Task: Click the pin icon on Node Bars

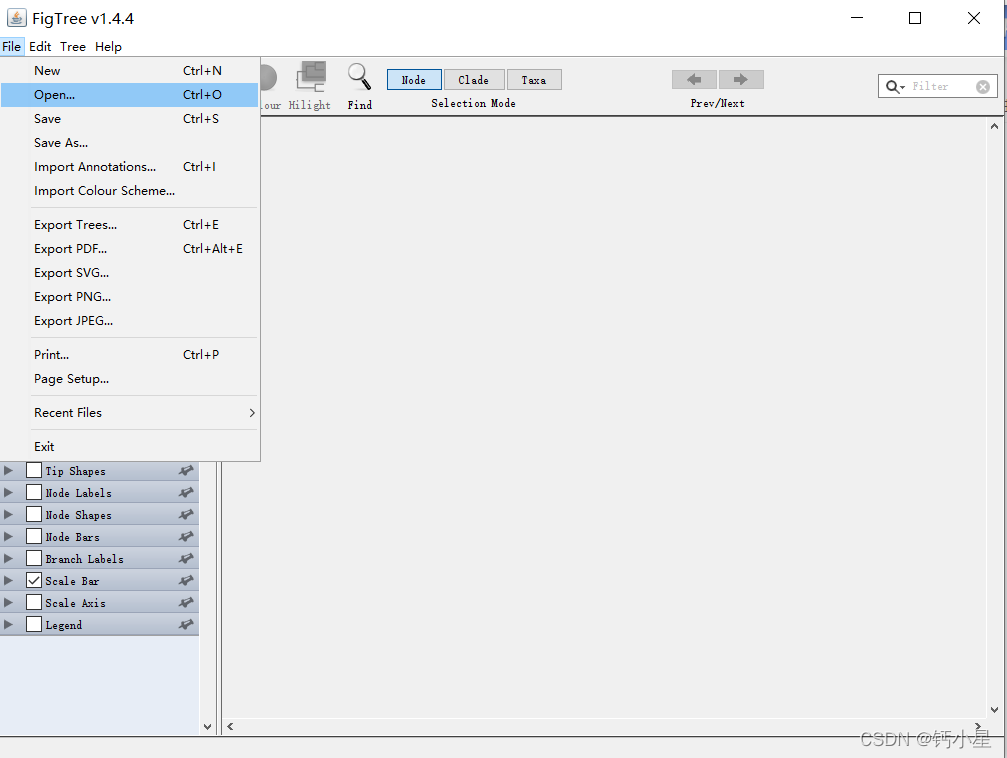Action: click(x=186, y=536)
